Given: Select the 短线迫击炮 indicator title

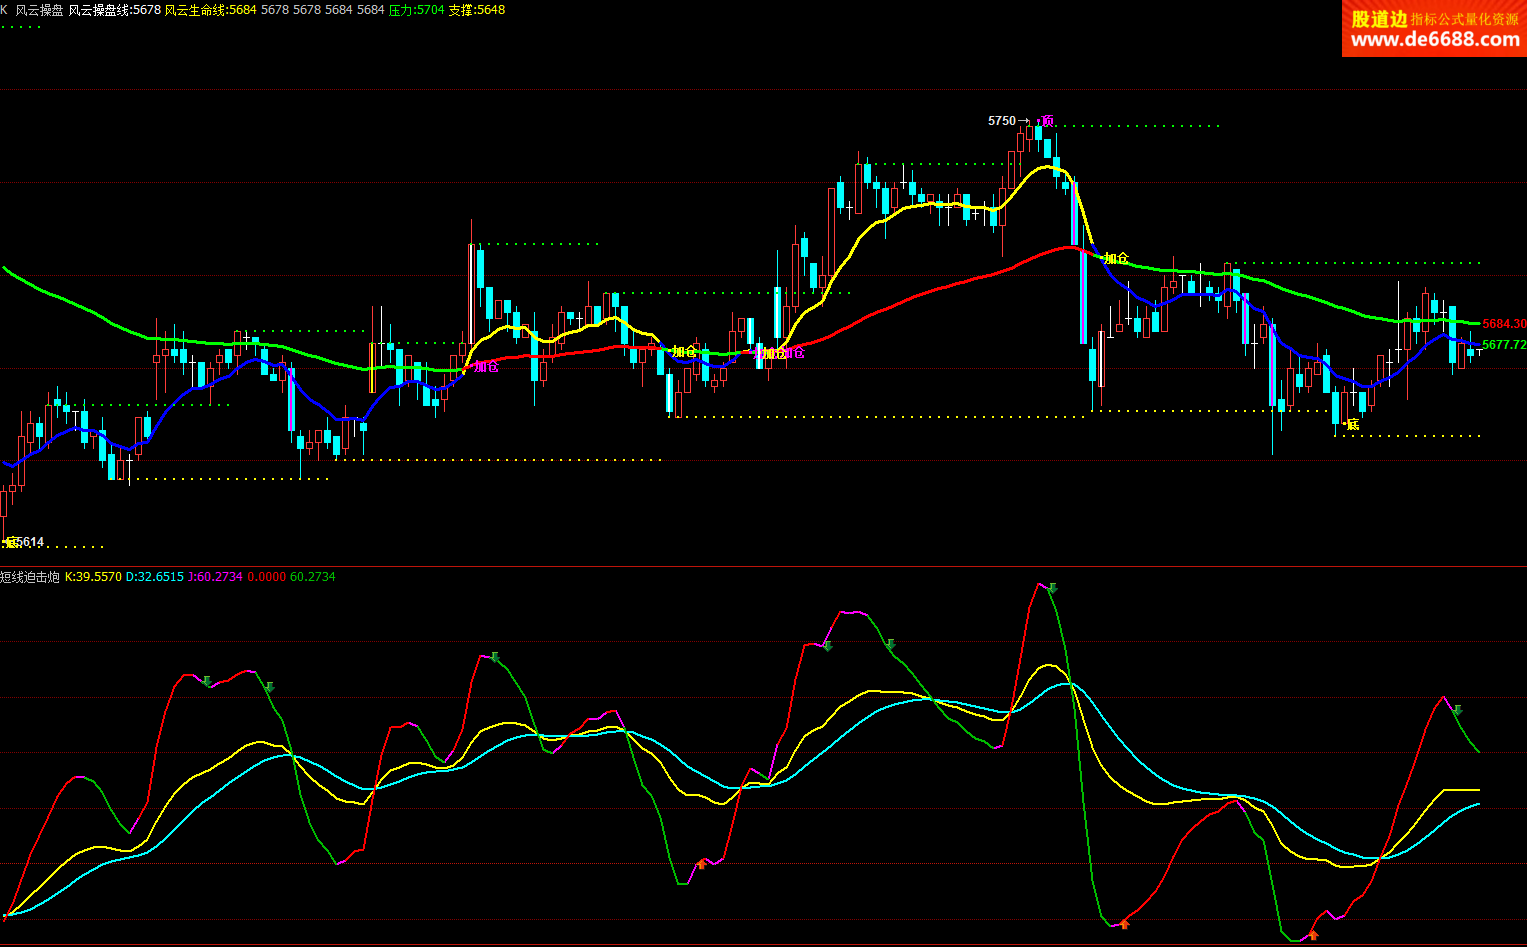Looking at the screenshot, I should (30, 577).
